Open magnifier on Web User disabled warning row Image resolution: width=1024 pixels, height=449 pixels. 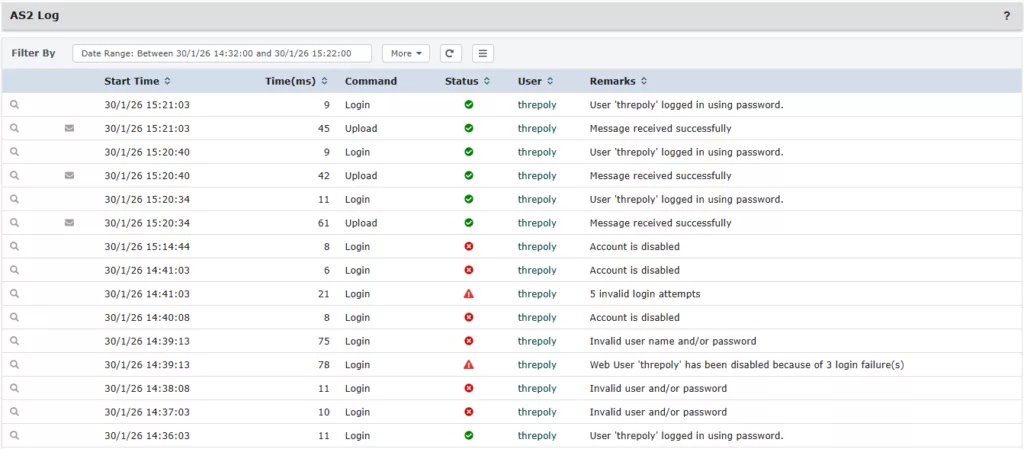[x=14, y=365]
